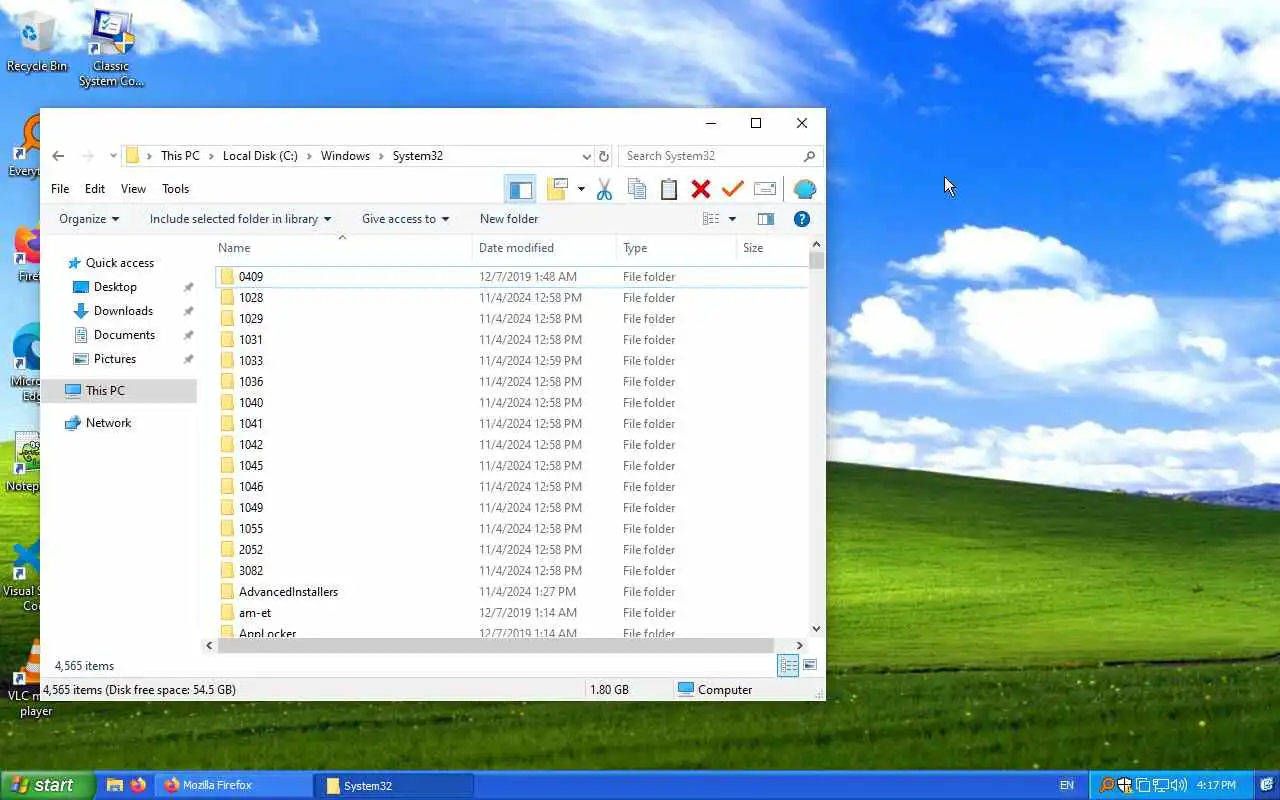Viewport: 1280px width, 800px height.
Task: Sort by the Size column header
Action: point(772,248)
